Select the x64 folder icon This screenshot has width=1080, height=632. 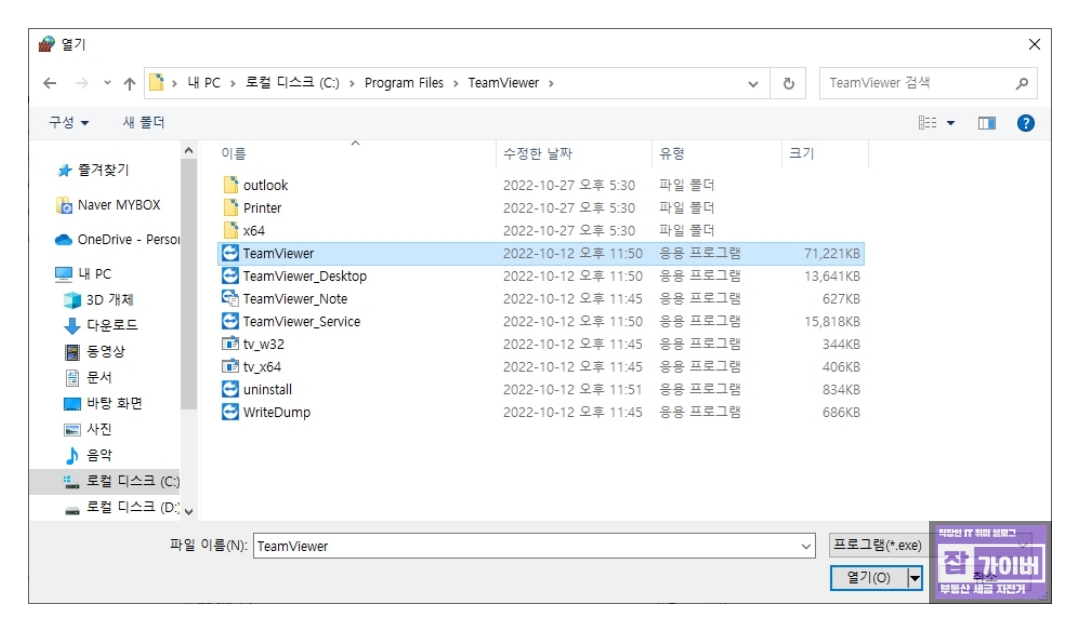pos(231,230)
